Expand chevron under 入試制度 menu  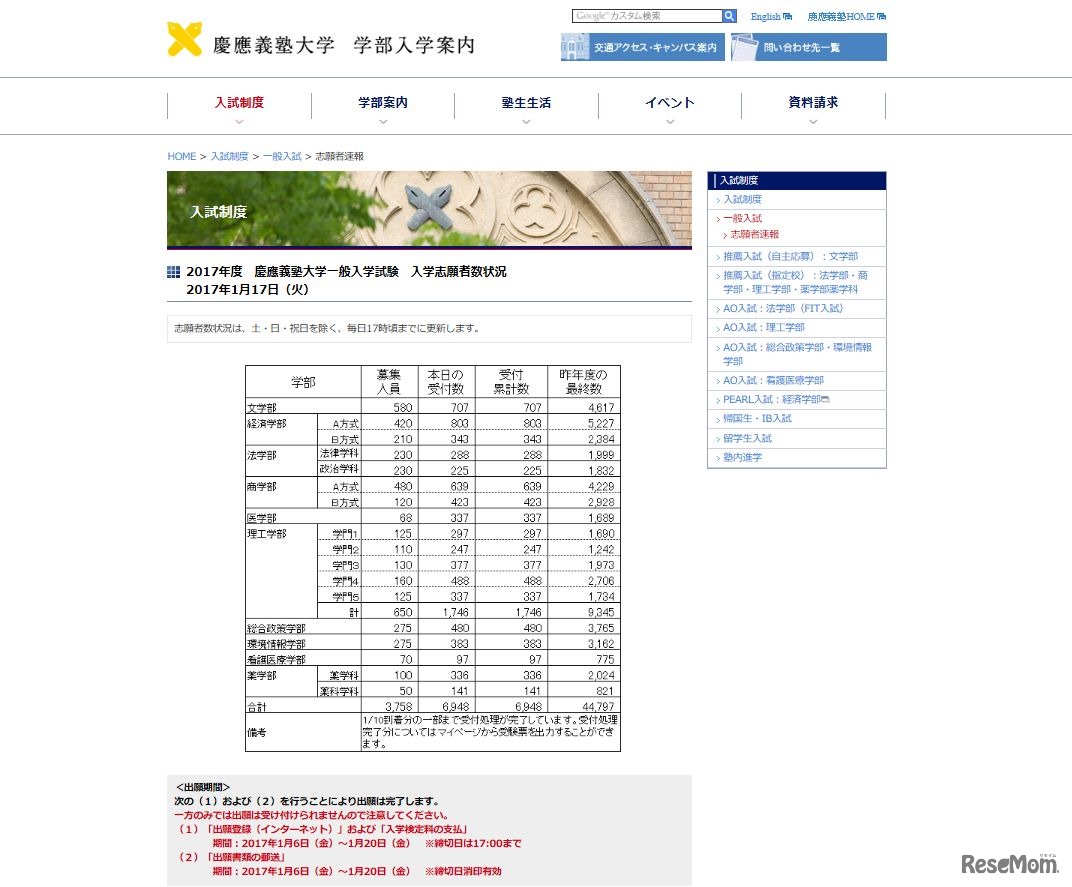pos(239,122)
